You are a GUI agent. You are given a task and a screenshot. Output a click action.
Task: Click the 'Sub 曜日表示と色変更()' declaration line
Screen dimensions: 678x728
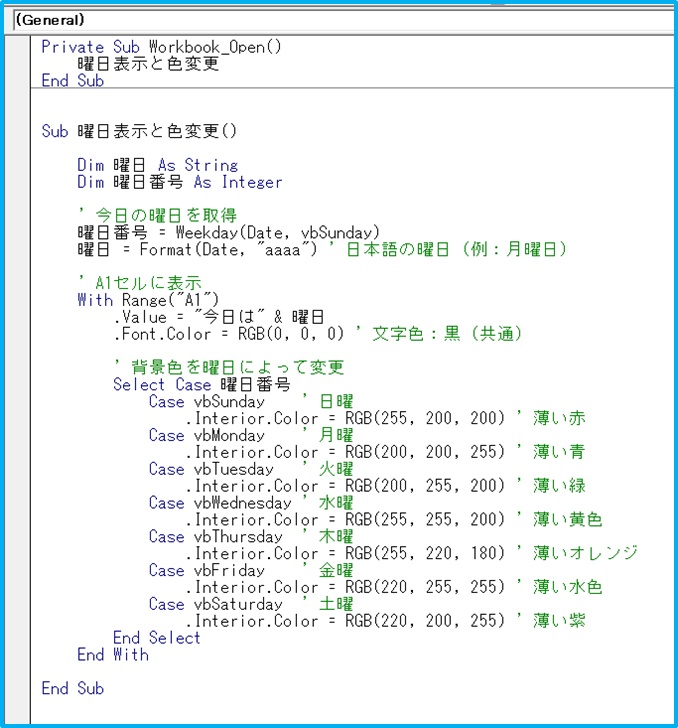(x=139, y=131)
